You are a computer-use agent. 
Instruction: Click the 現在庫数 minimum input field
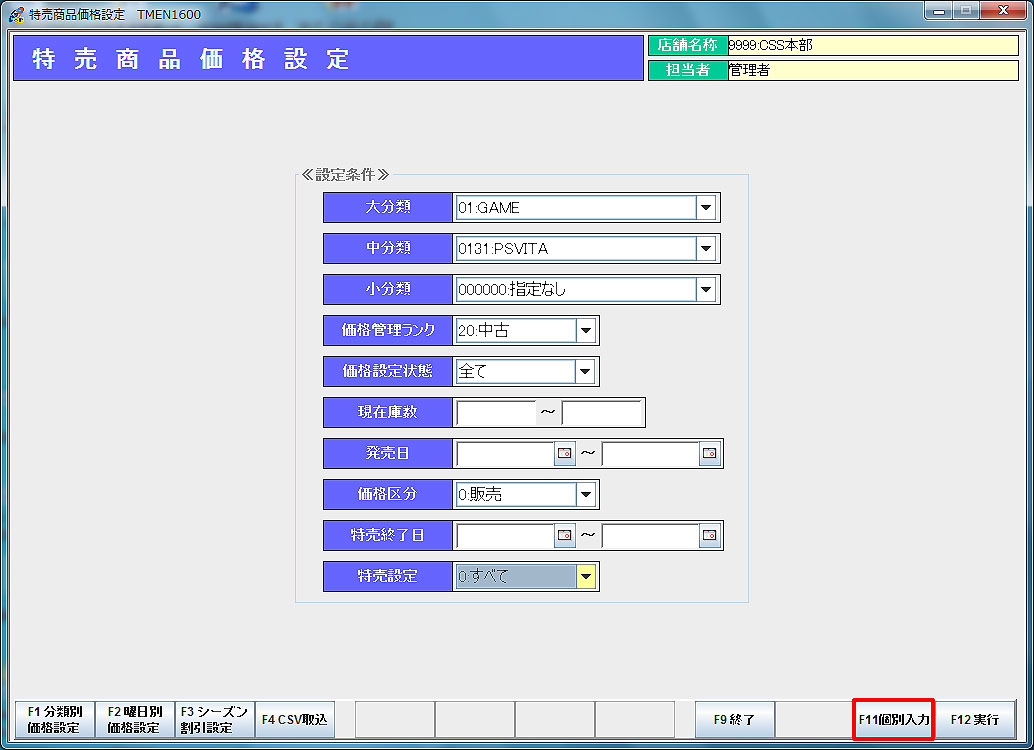[495, 412]
